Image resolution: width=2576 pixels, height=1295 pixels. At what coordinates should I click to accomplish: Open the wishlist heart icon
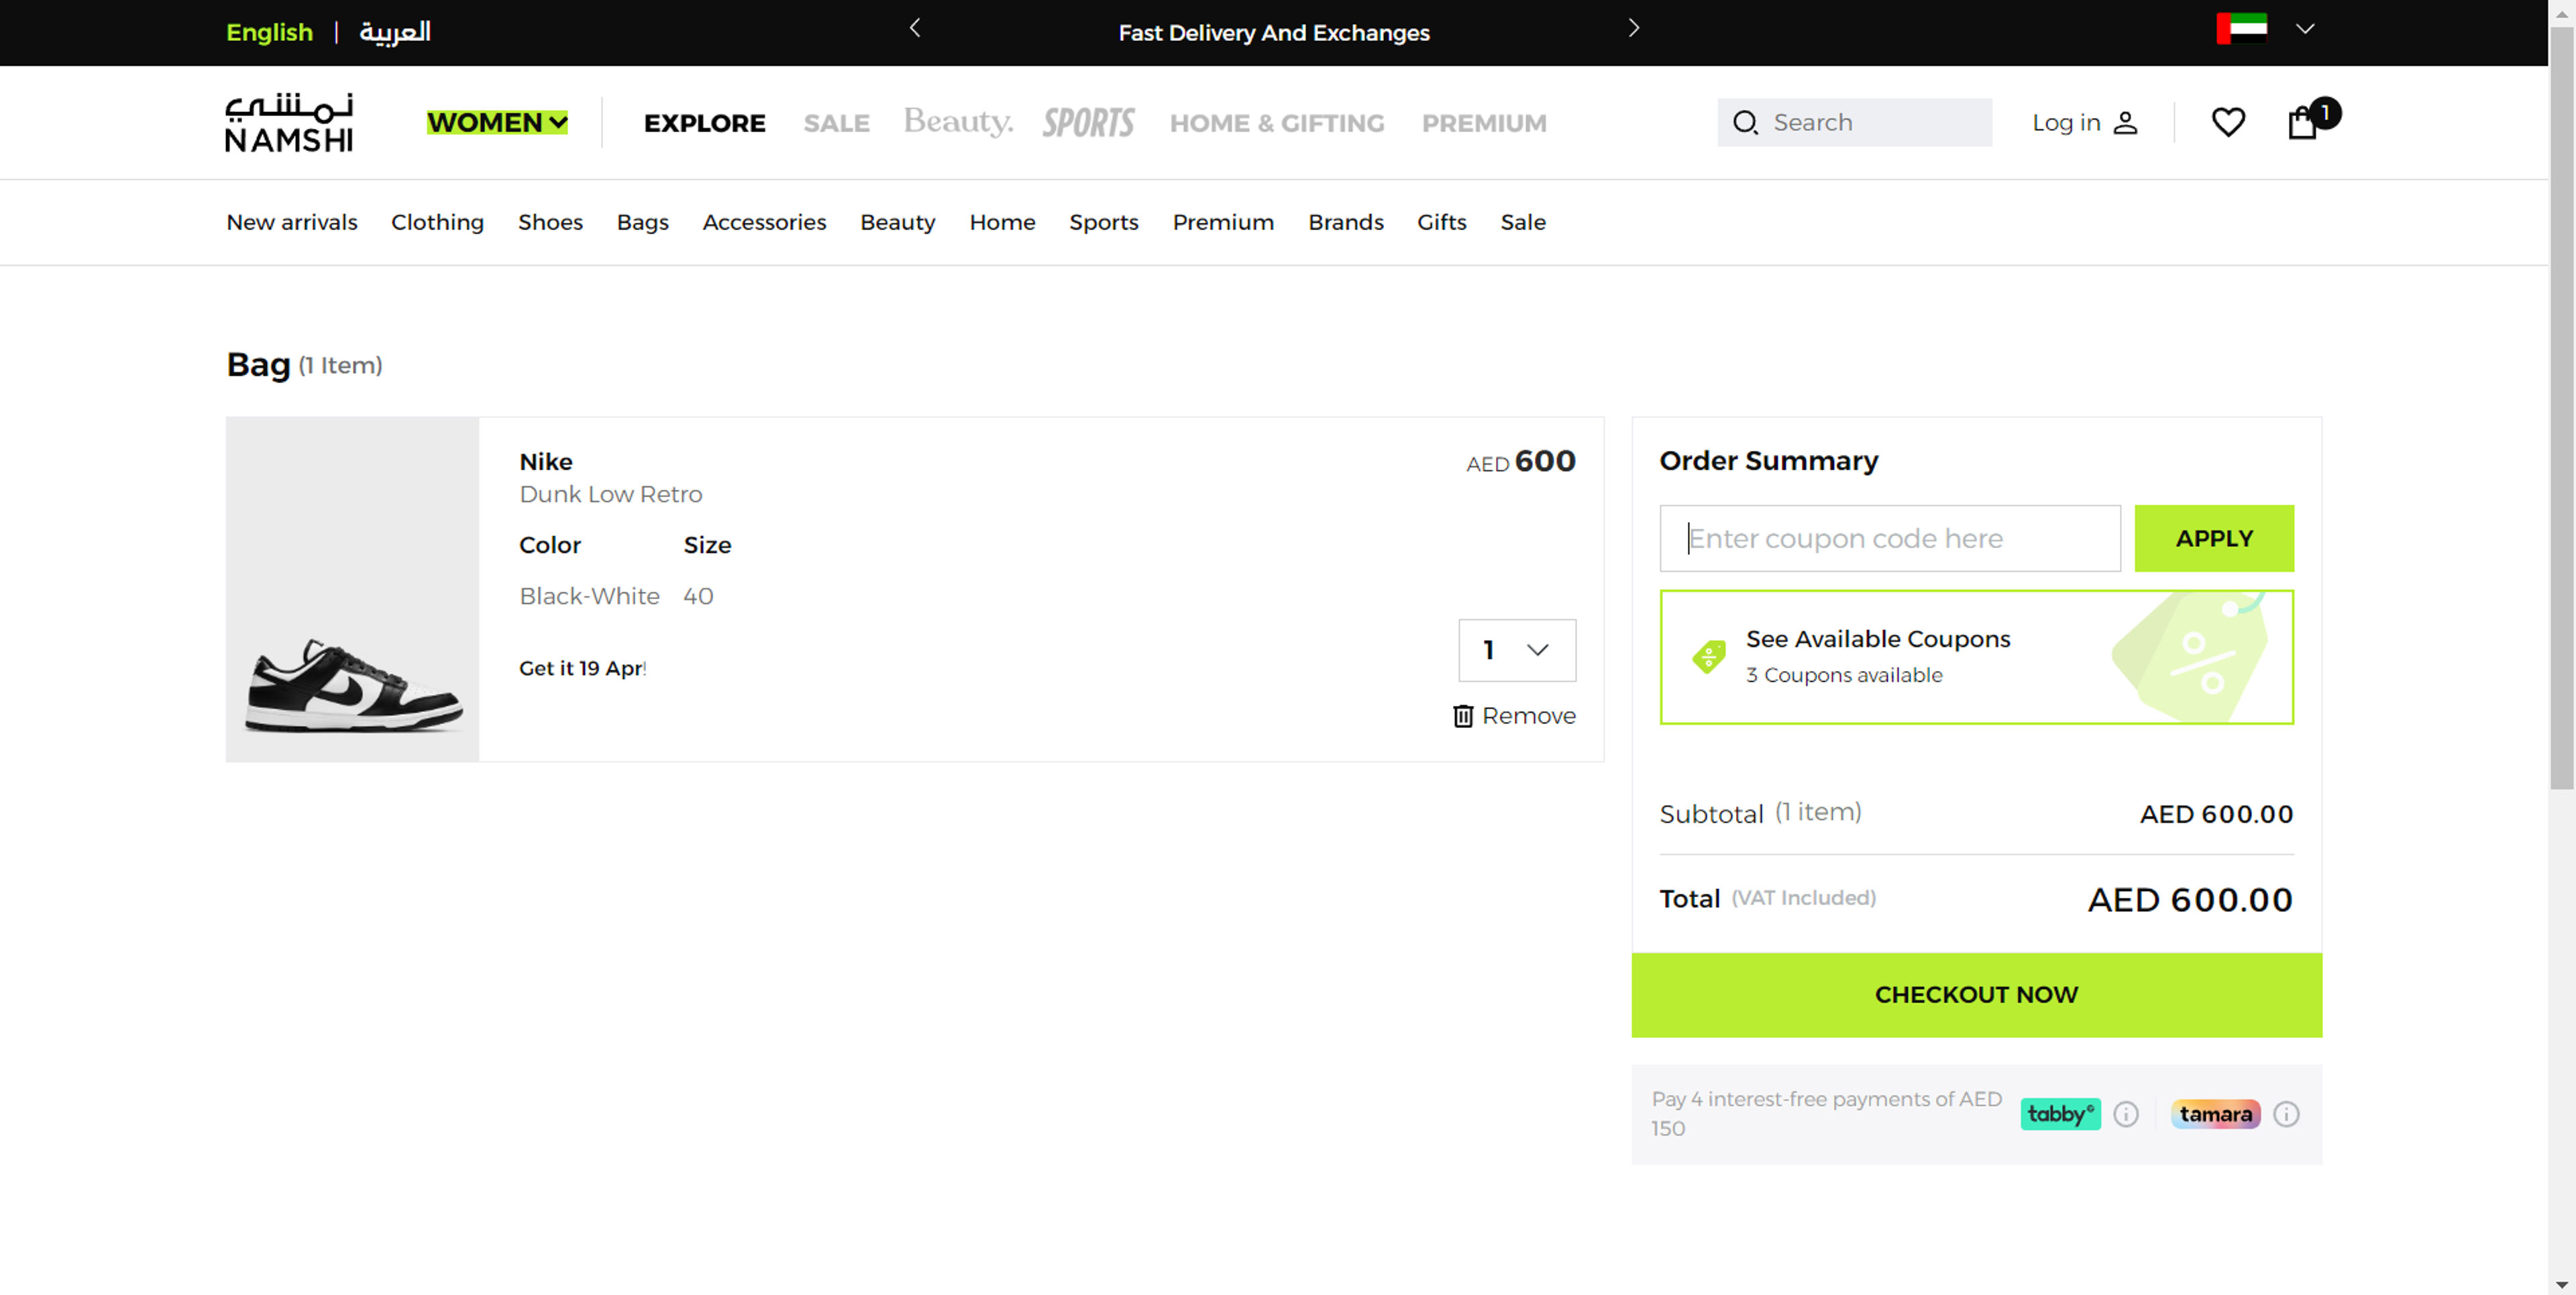(x=2227, y=122)
